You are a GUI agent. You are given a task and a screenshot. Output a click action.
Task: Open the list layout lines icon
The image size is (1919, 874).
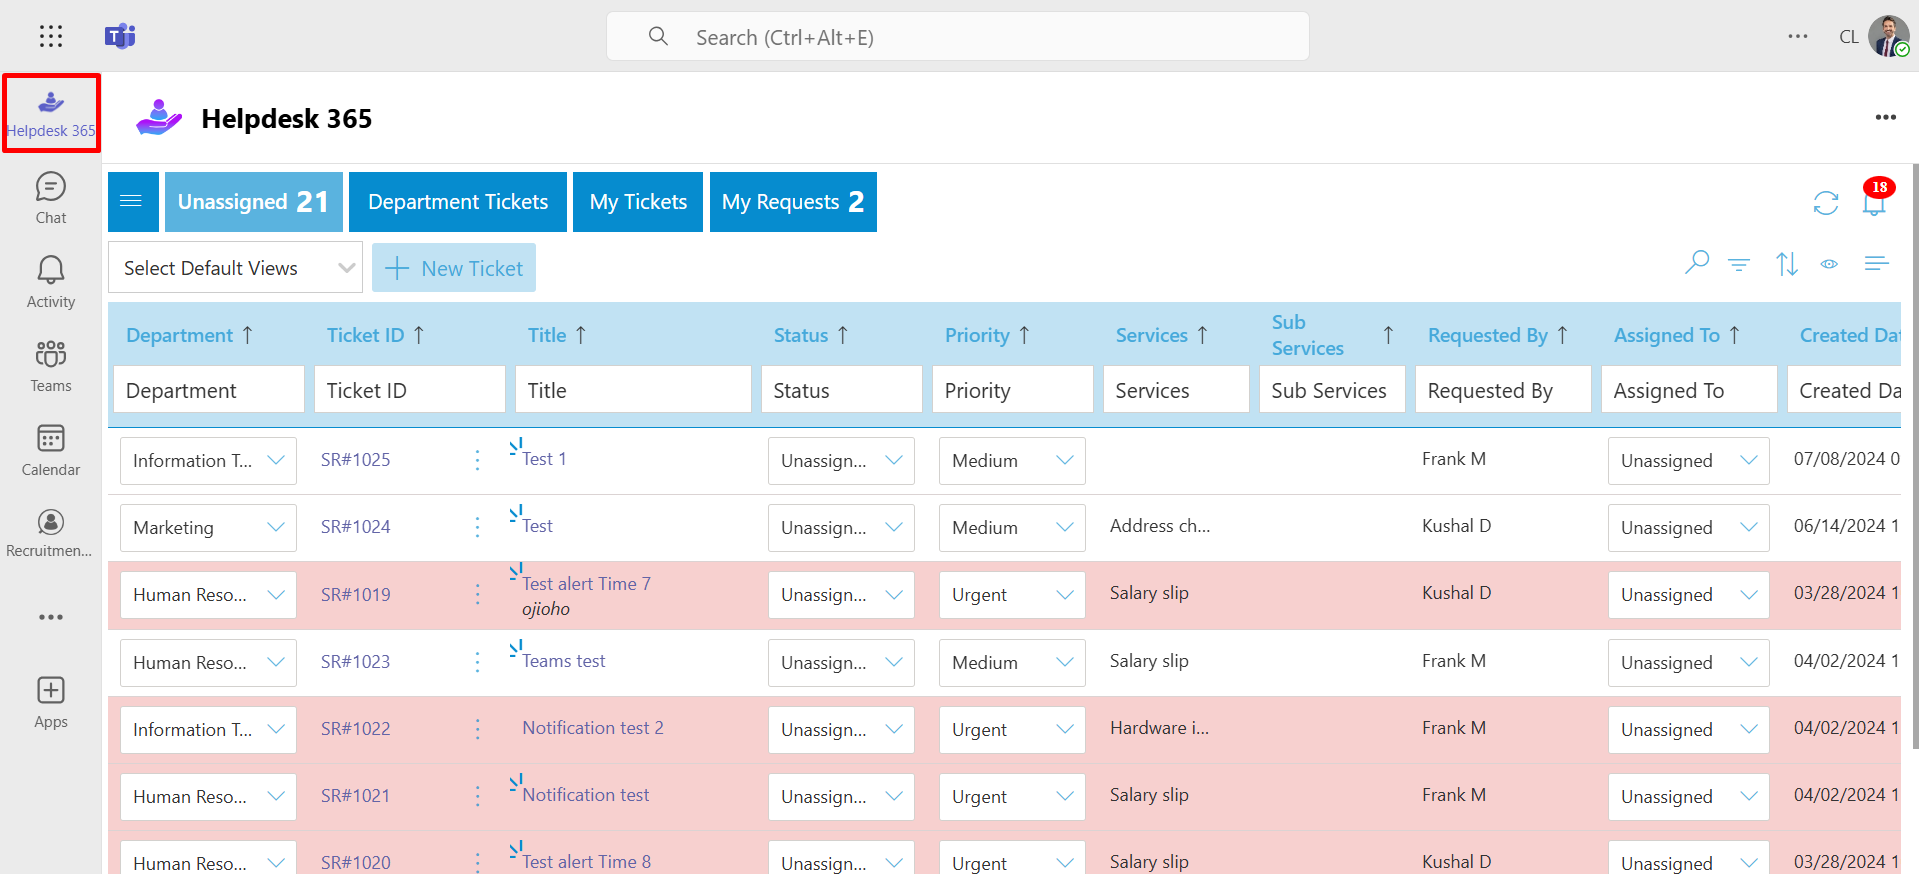[x=1876, y=263]
